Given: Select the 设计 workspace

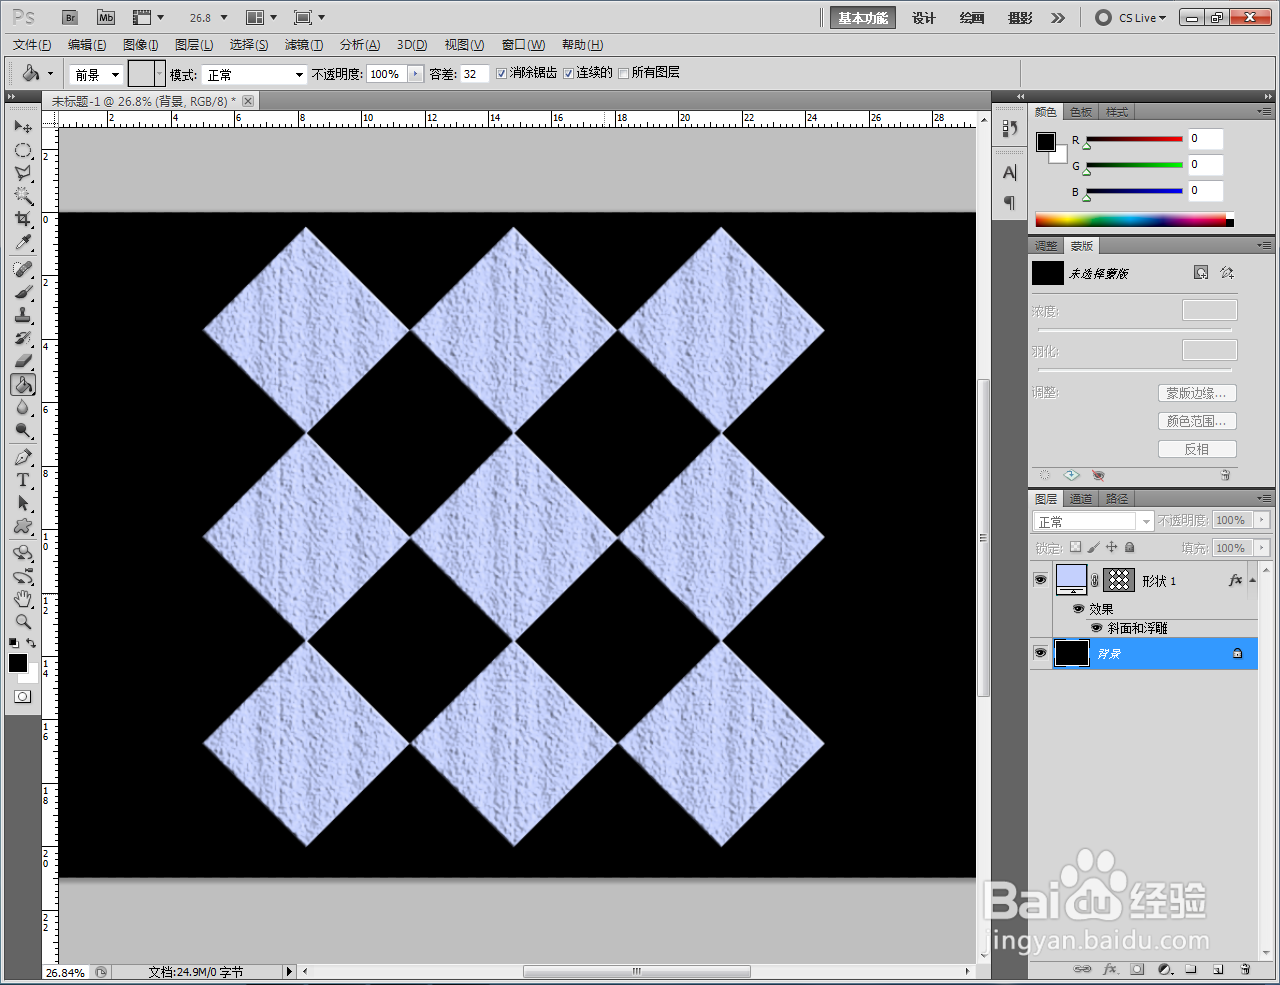Looking at the screenshot, I should [x=924, y=18].
